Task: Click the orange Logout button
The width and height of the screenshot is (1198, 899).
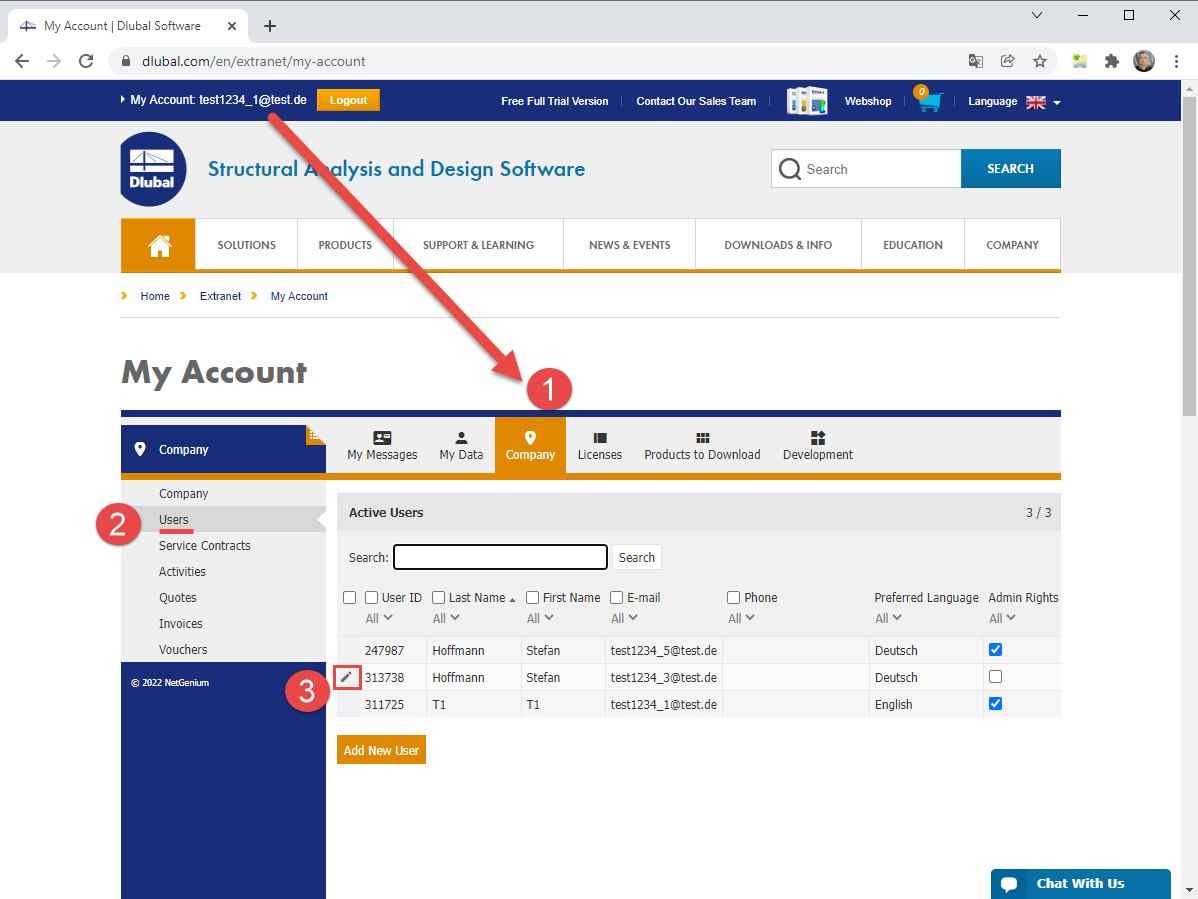Action: point(348,100)
